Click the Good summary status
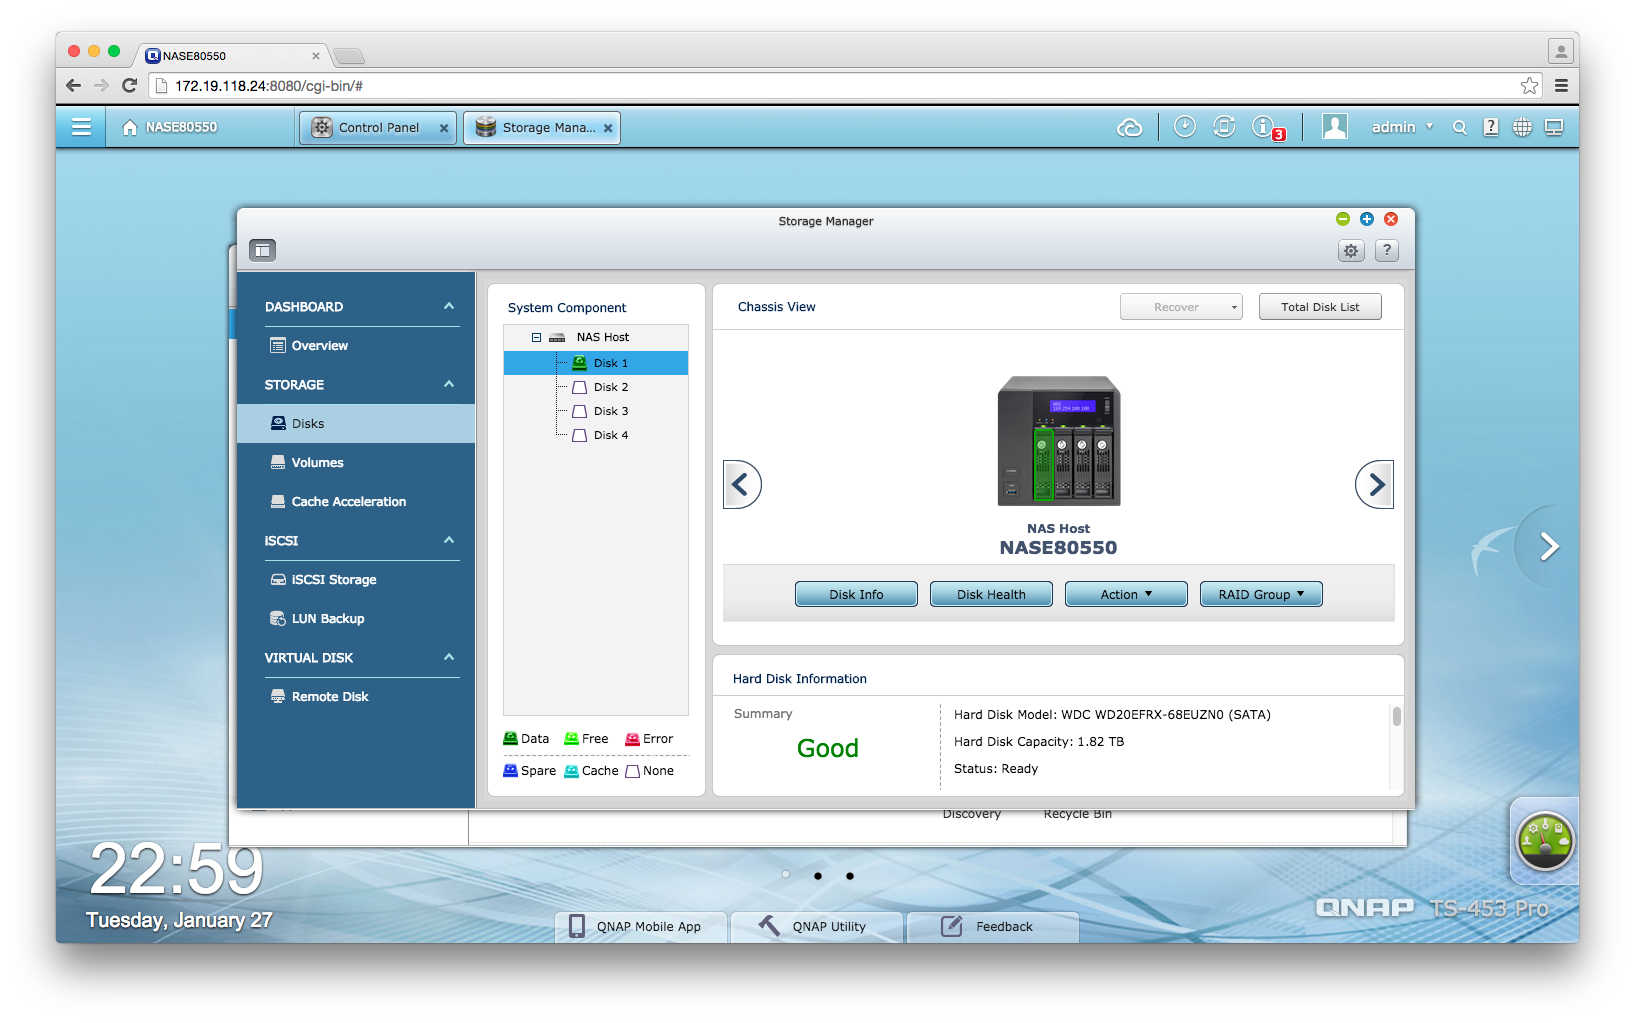The height and width of the screenshot is (1023, 1635). pyautogui.click(x=828, y=748)
